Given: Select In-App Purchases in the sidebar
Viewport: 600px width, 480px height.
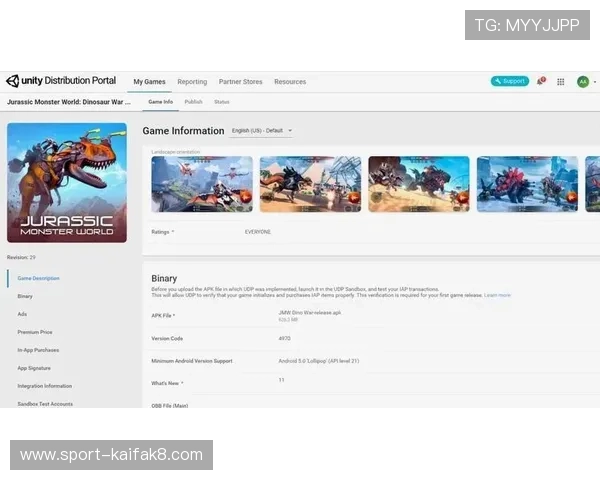Looking at the screenshot, I should point(38,350).
